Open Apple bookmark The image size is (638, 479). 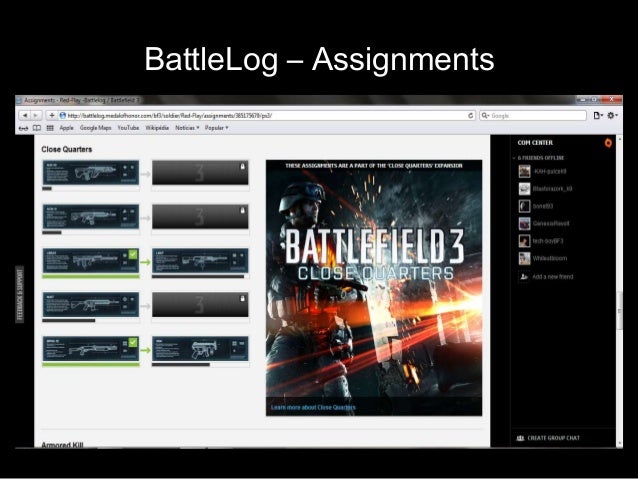coord(67,128)
